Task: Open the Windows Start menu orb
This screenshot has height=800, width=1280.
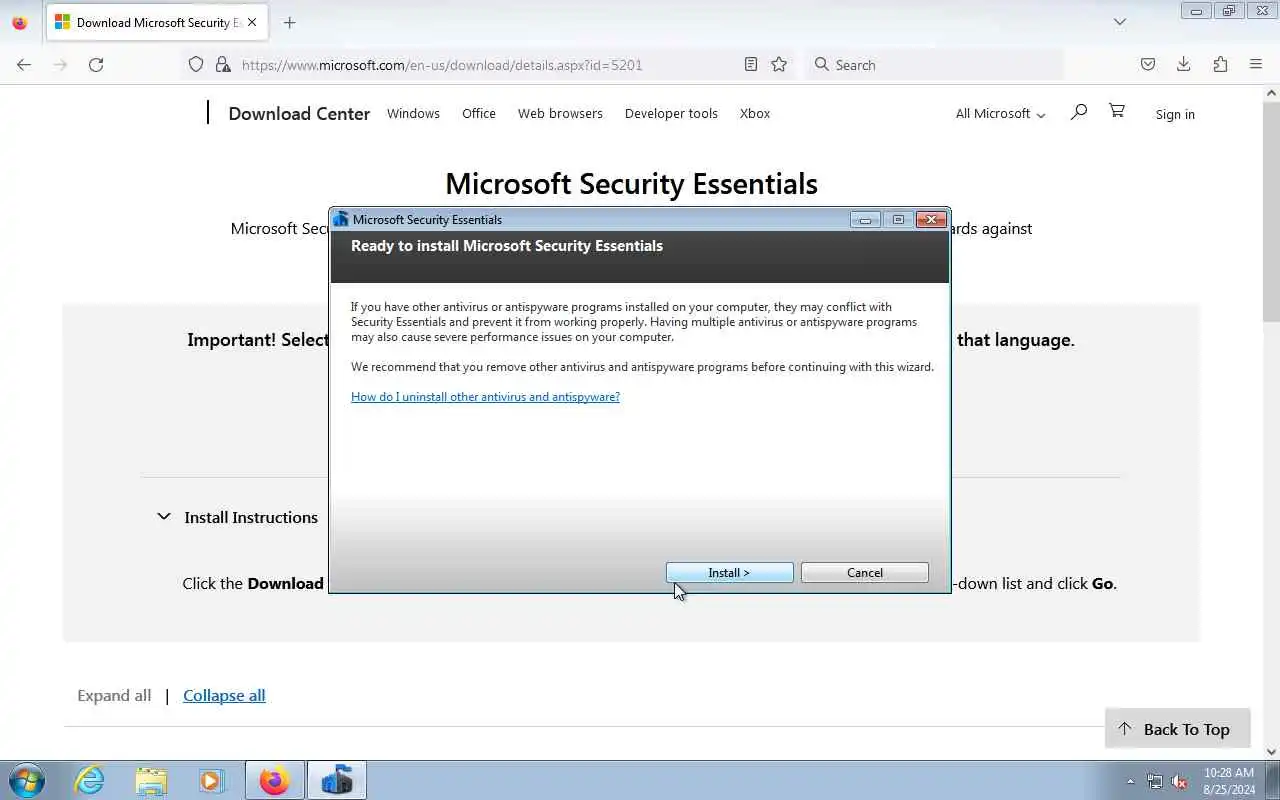Action: click(27, 780)
